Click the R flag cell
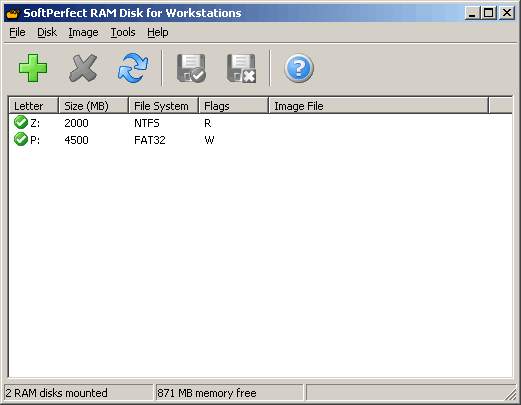 [208, 123]
